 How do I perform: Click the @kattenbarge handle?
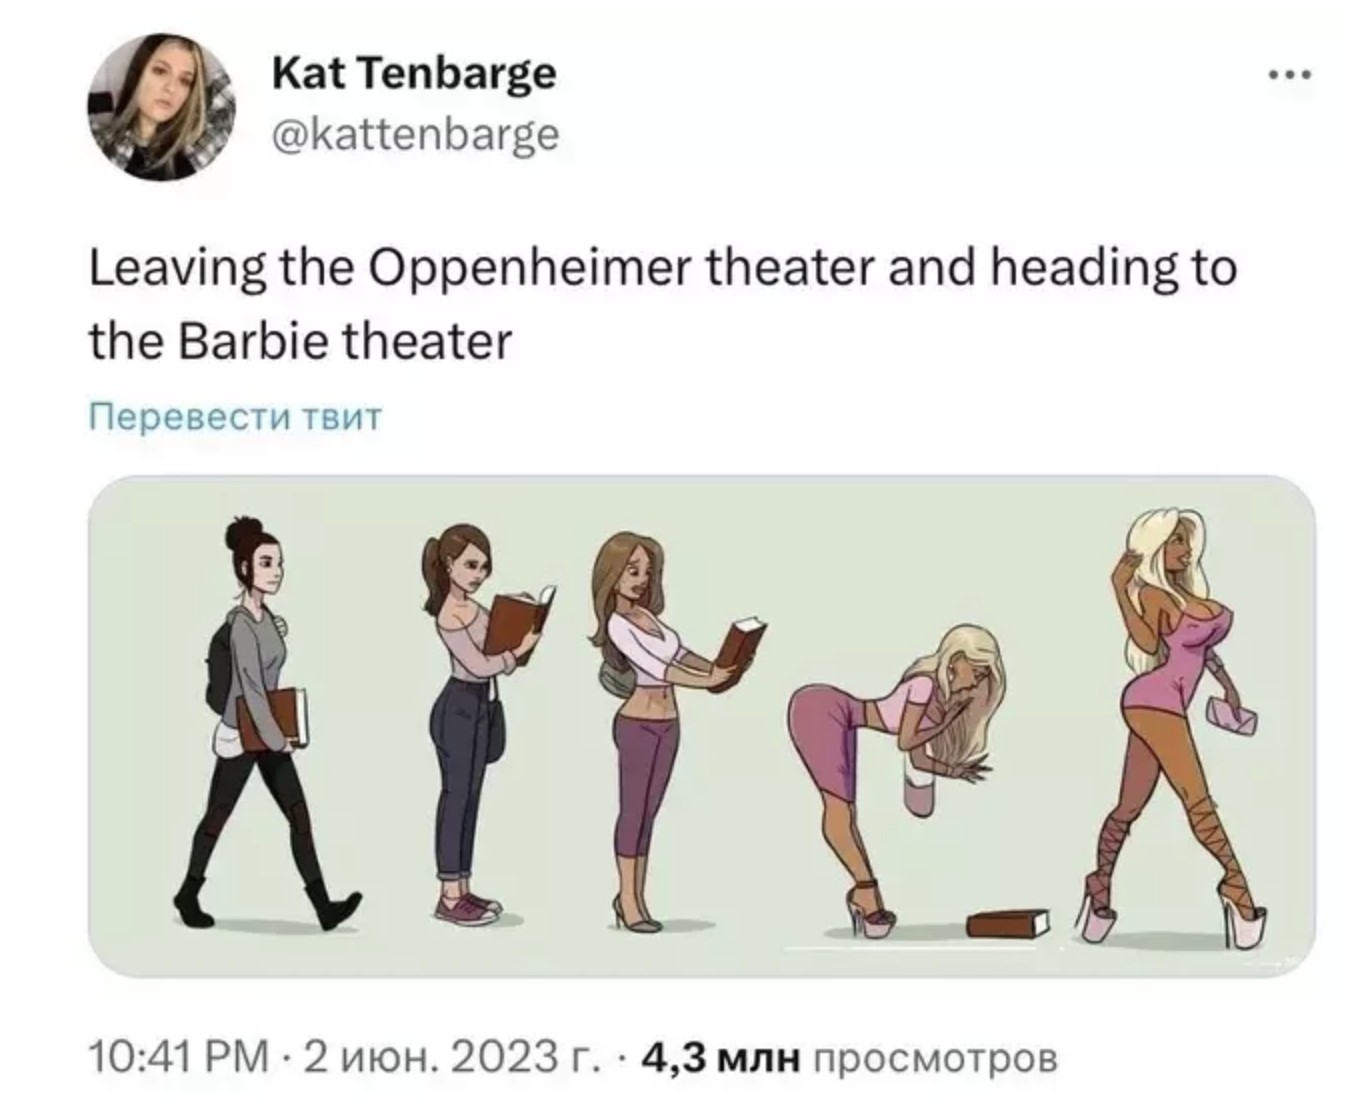click(x=415, y=134)
